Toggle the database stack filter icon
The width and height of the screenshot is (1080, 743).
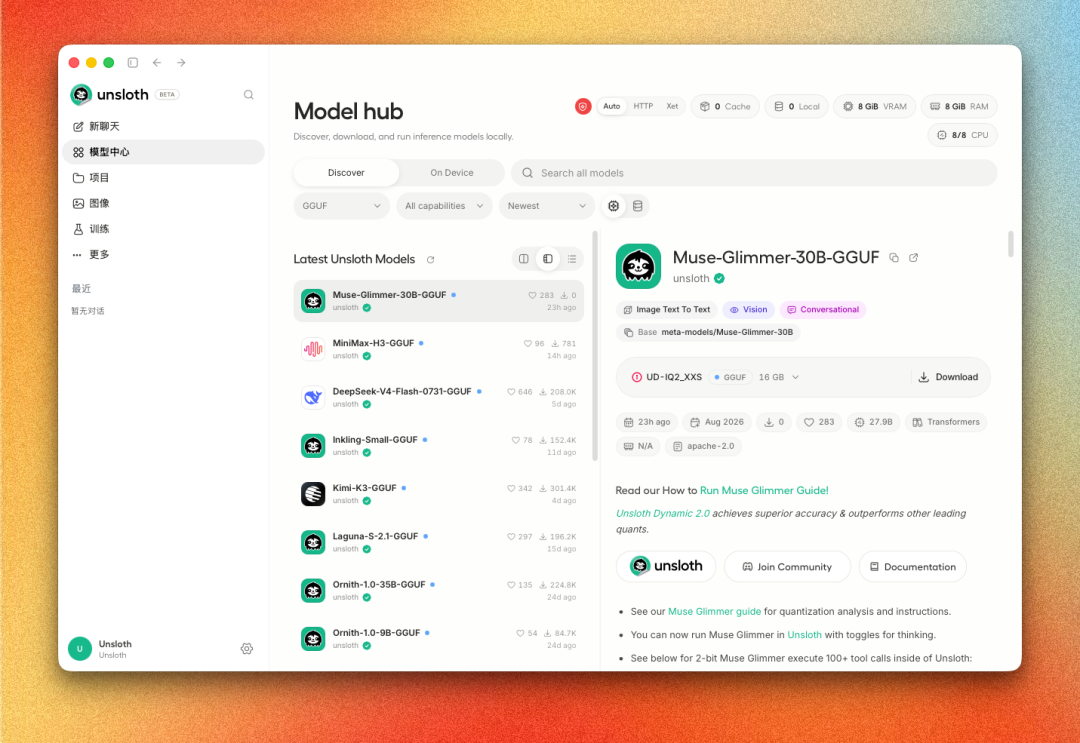638,206
